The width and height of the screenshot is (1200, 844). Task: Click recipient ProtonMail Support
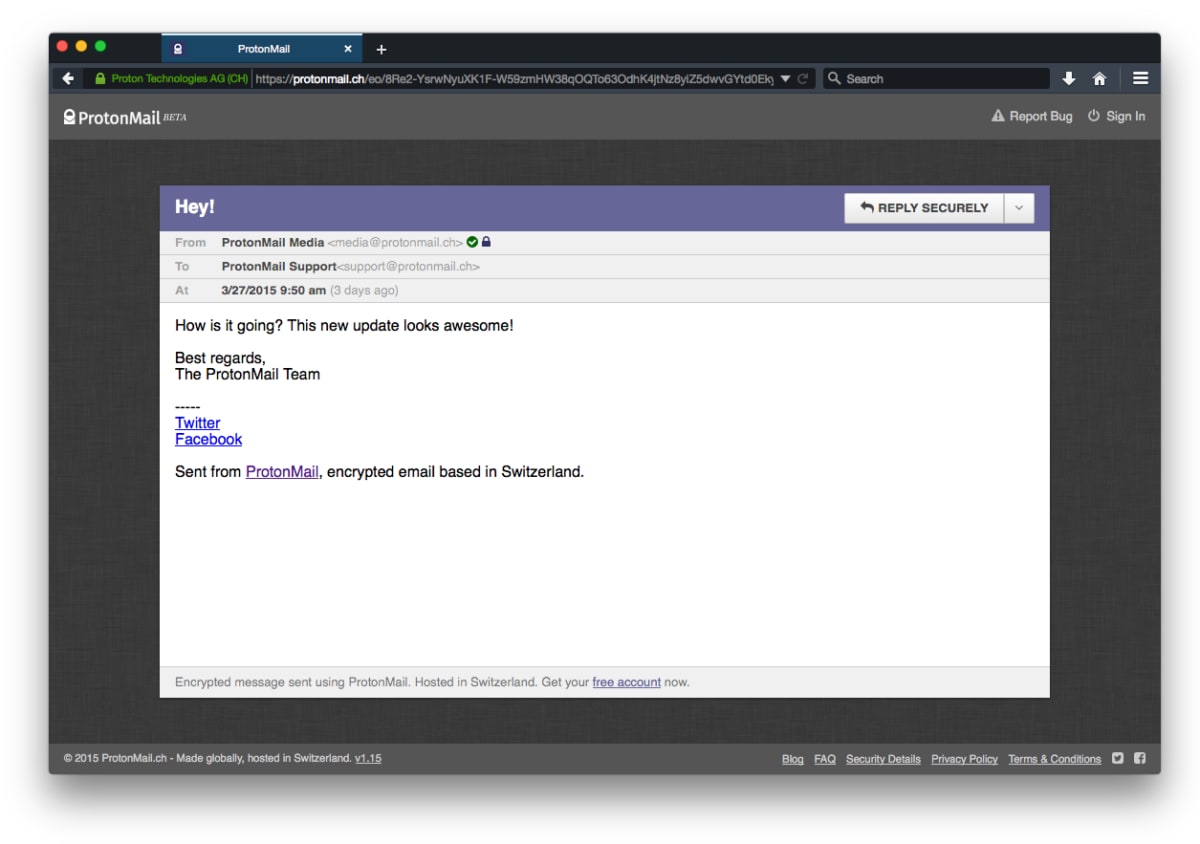279,267
